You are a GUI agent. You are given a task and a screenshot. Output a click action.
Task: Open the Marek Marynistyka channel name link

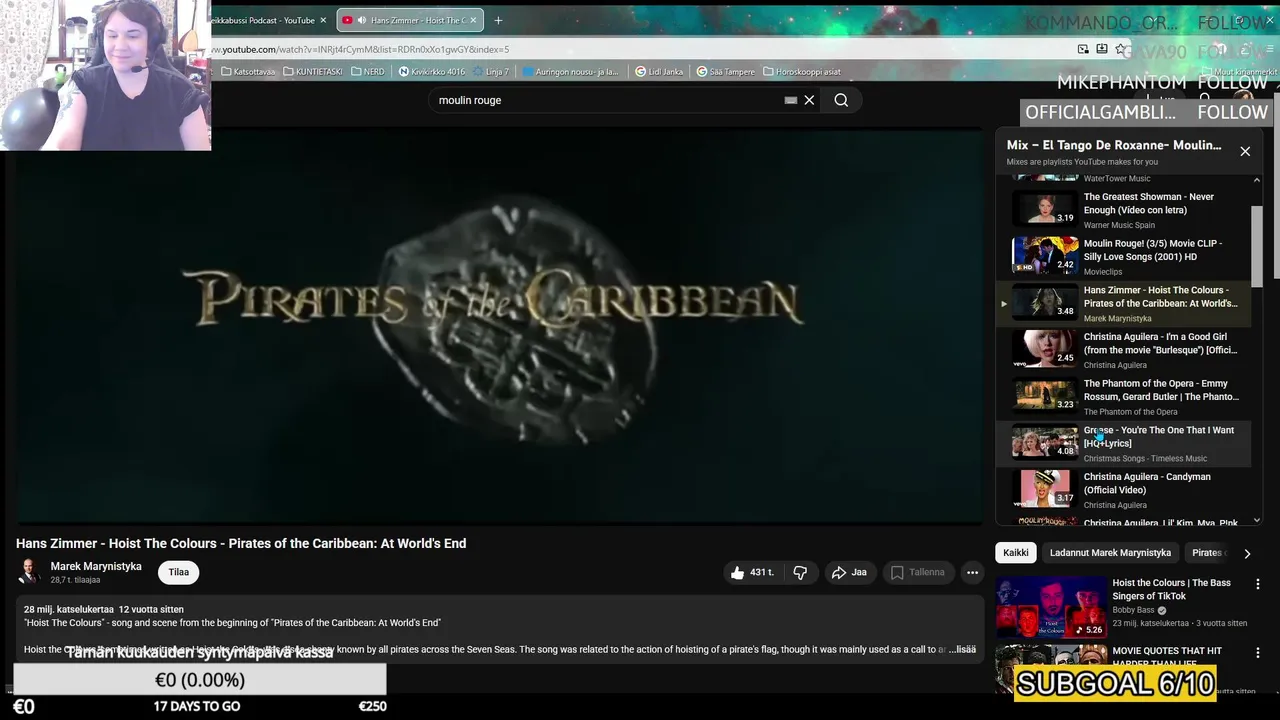pos(96,566)
